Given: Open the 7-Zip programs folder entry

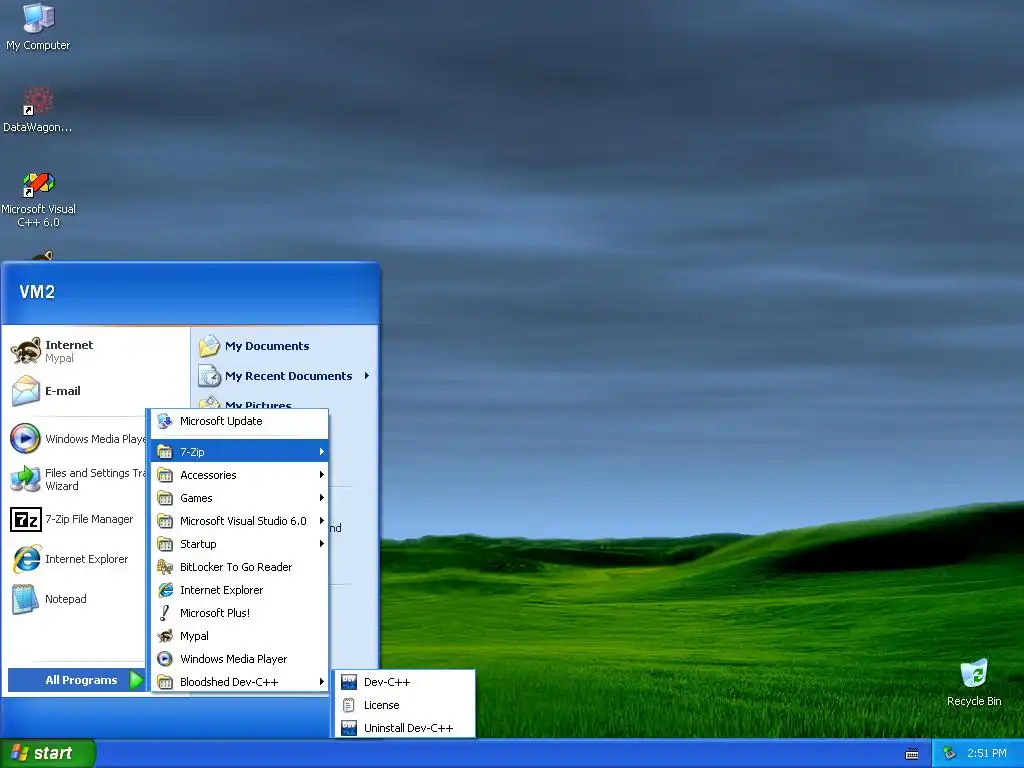Looking at the screenshot, I should (x=240, y=451).
